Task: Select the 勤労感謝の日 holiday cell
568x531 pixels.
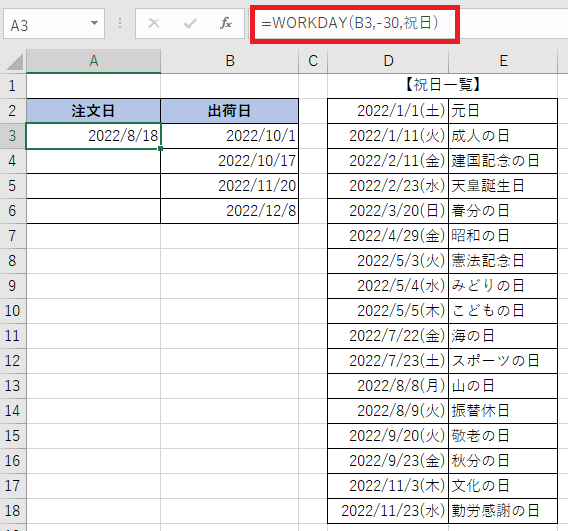Action: click(503, 511)
